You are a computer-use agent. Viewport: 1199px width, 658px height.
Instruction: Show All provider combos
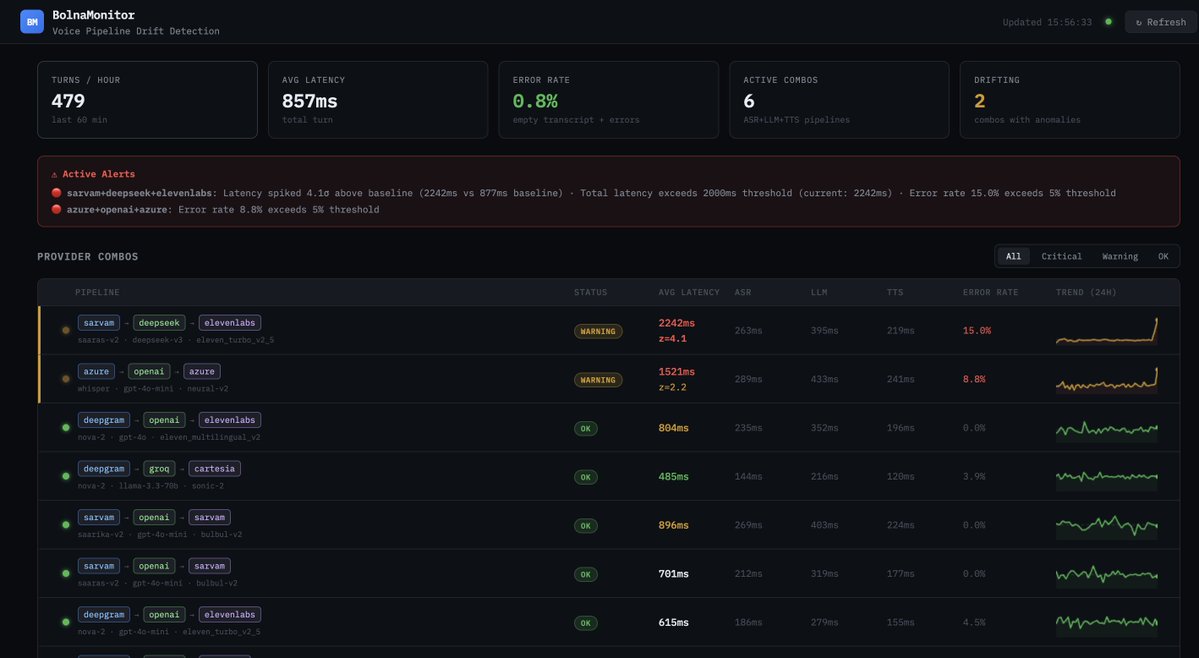tap(1013, 257)
